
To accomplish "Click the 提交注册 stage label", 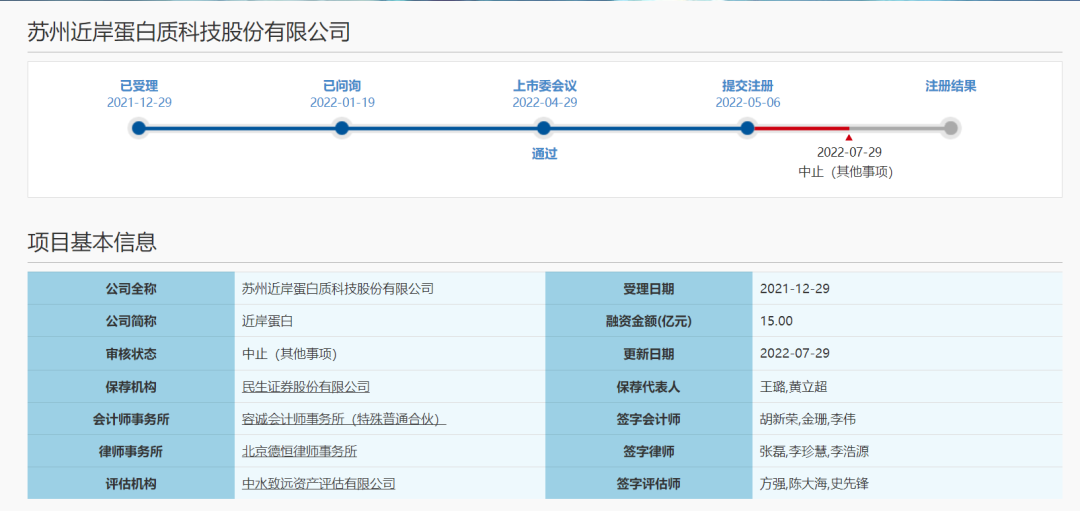I will (x=747, y=87).
